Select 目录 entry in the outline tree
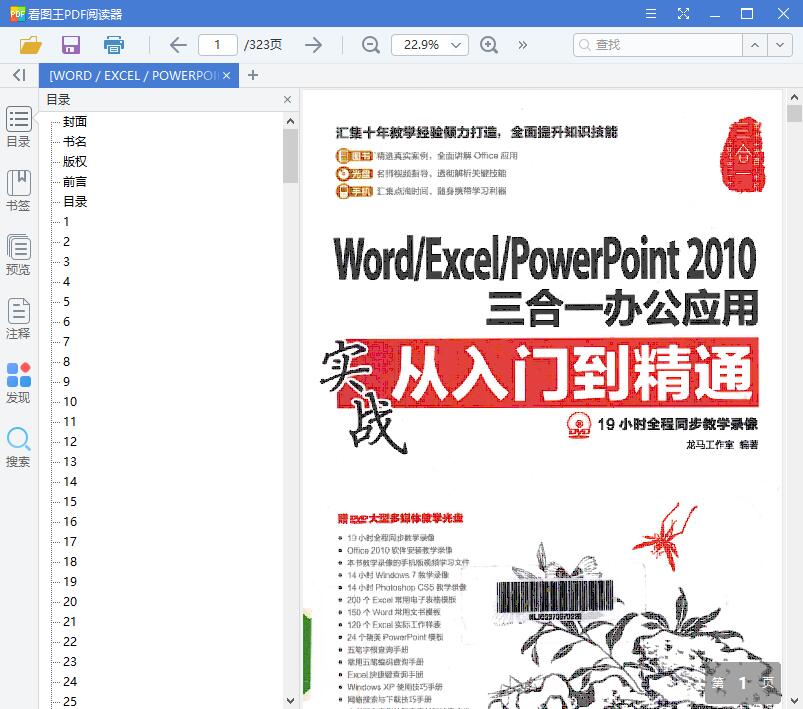The width and height of the screenshot is (803, 709). click(75, 201)
